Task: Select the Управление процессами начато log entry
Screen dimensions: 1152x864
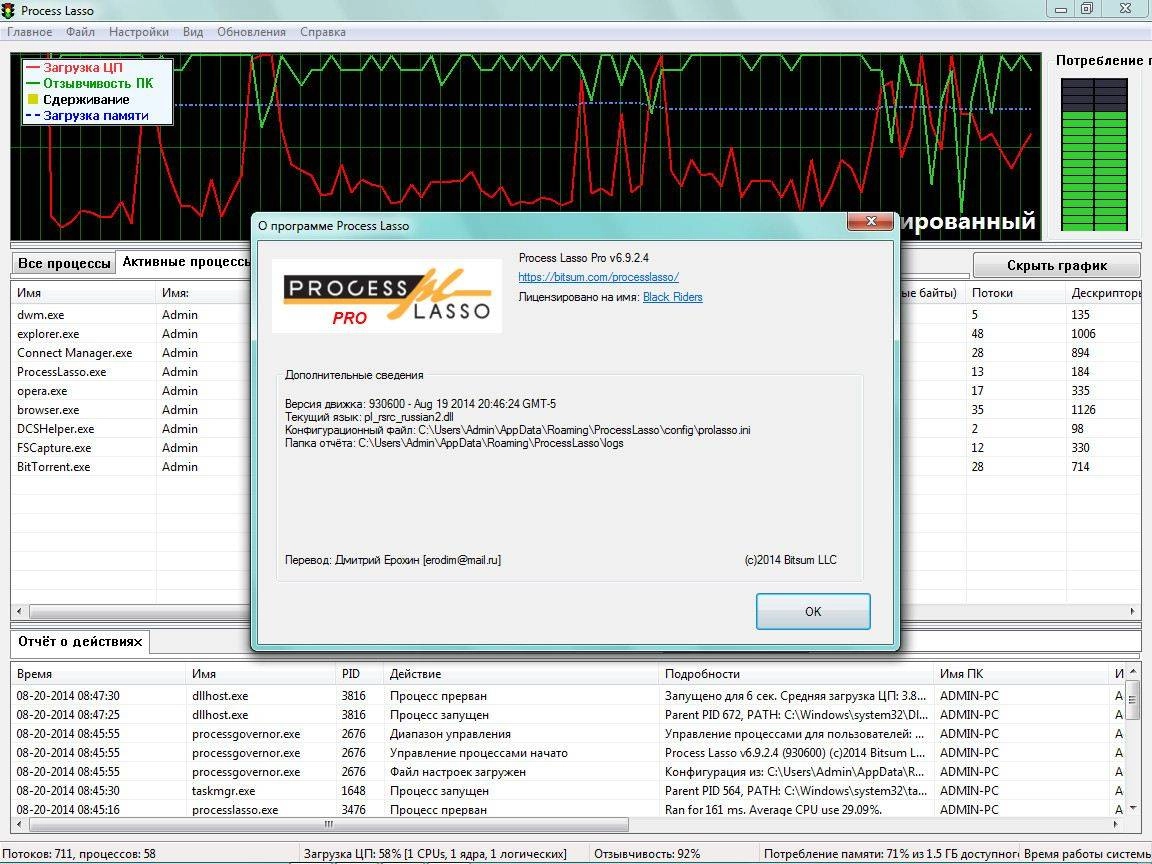Action: click(x=567, y=752)
